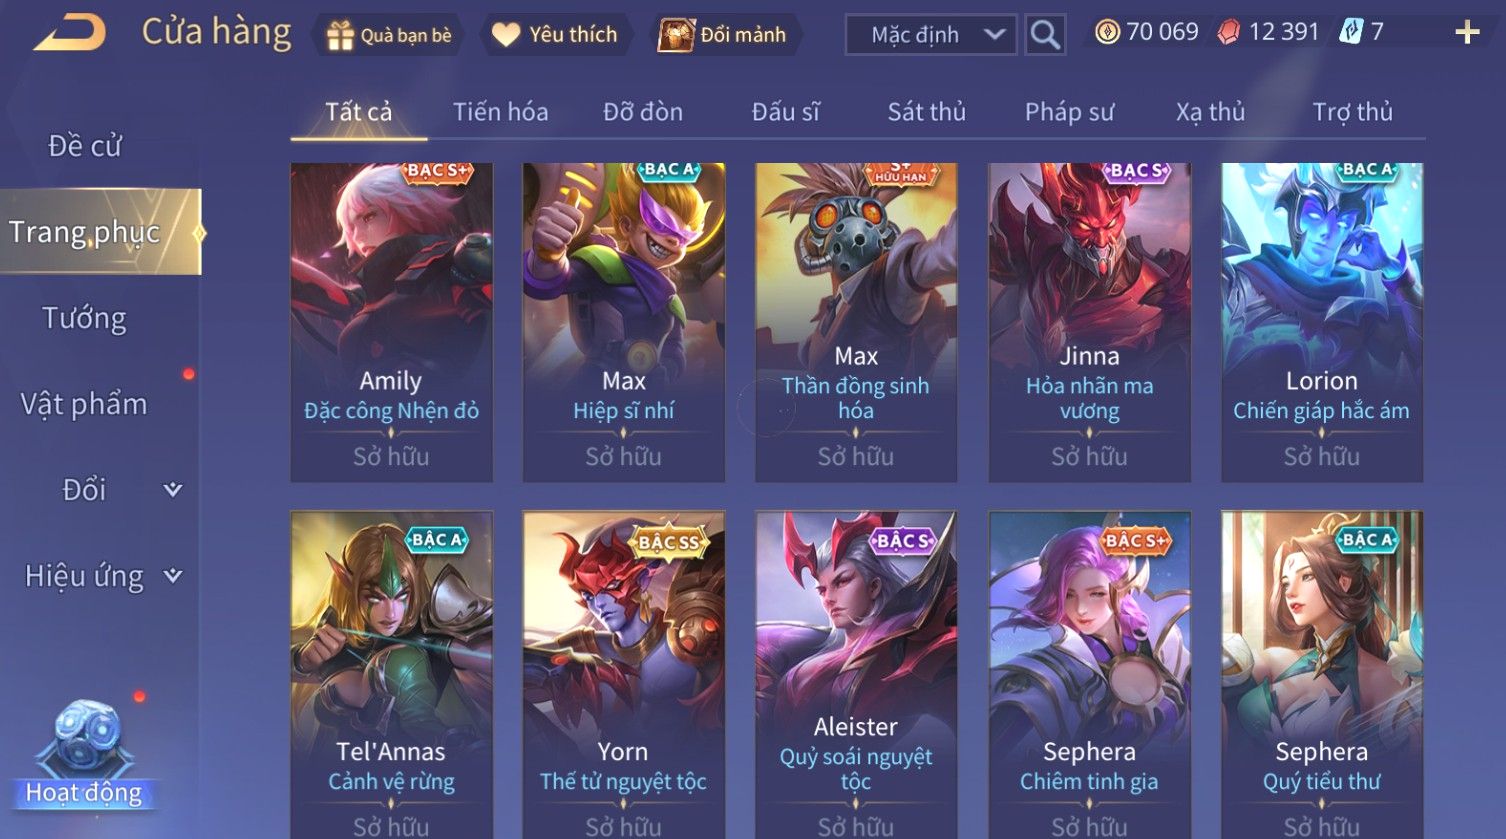Click the blue voucher ticket icon
Image resolution: width=1506 pixels, height=839 pixels.
pos(1351,32)
